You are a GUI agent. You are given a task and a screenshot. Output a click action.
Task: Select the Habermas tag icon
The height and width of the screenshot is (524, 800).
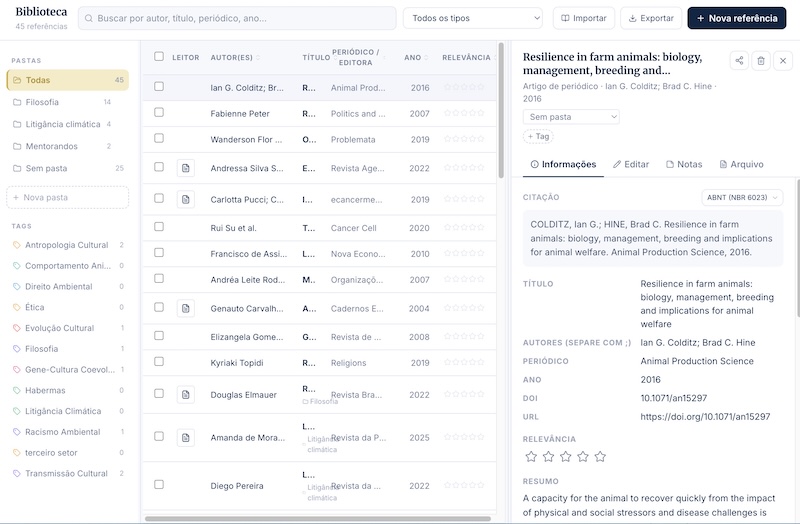tap(17, 390)
